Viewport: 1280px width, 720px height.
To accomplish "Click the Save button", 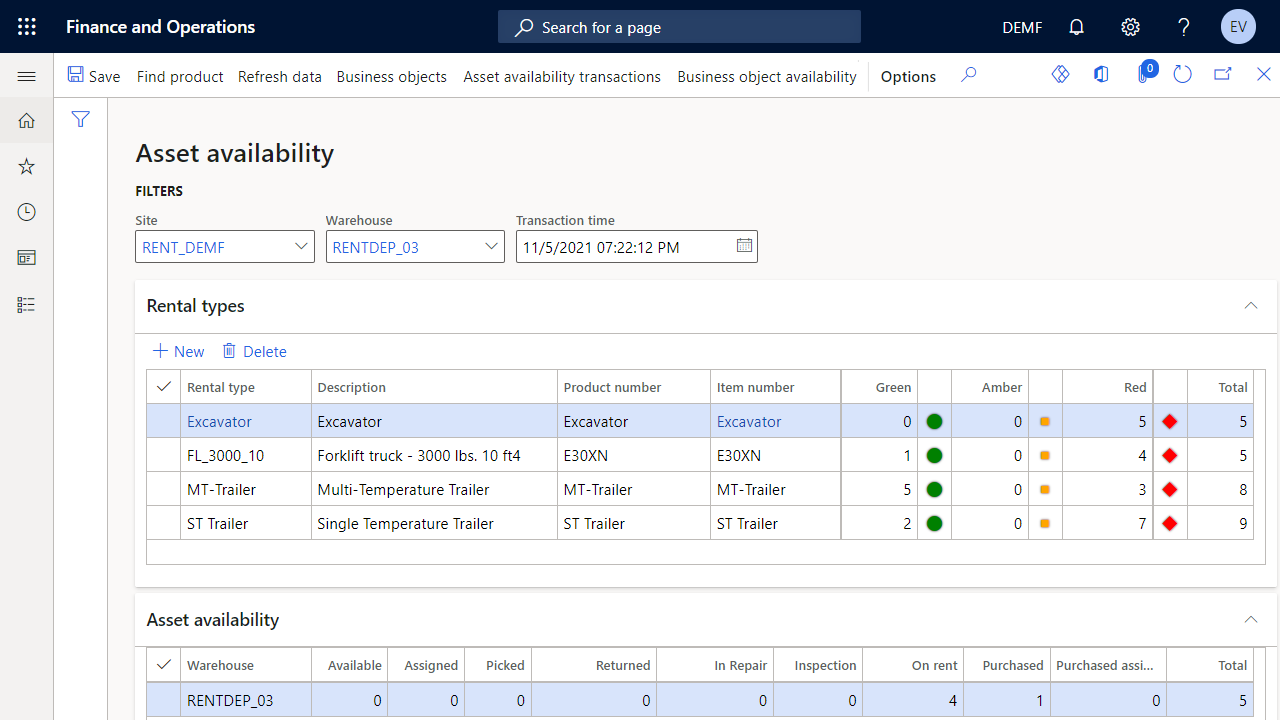I will pyautogui.click(x=94, y=76).
